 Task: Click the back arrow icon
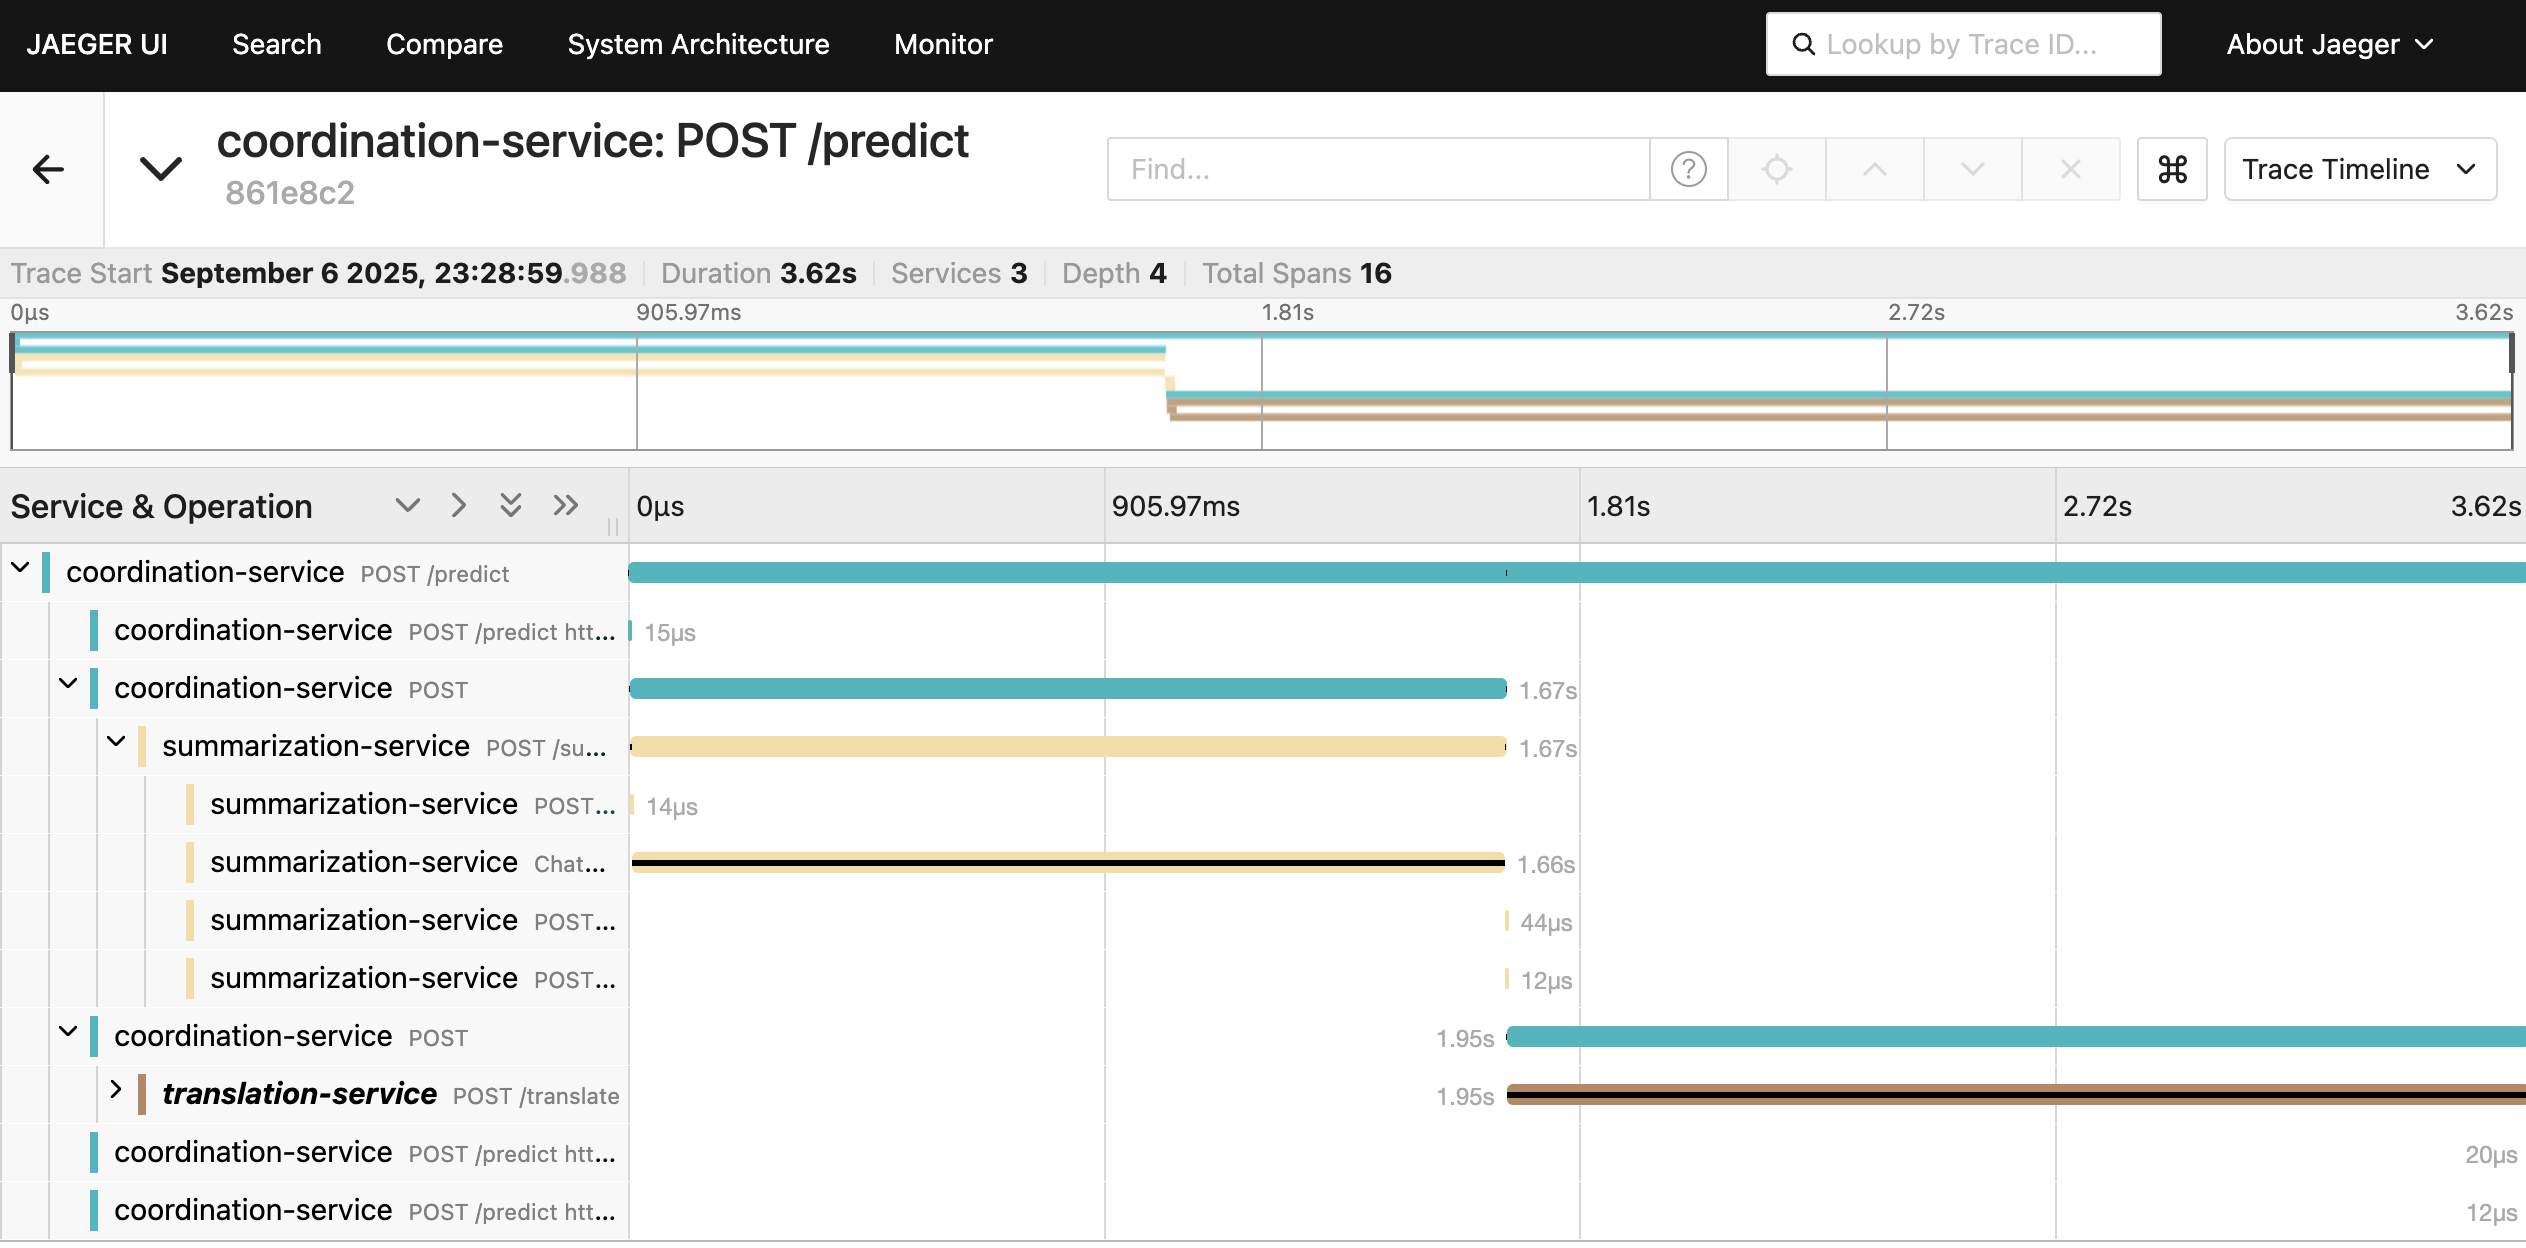tap(48, 169)
